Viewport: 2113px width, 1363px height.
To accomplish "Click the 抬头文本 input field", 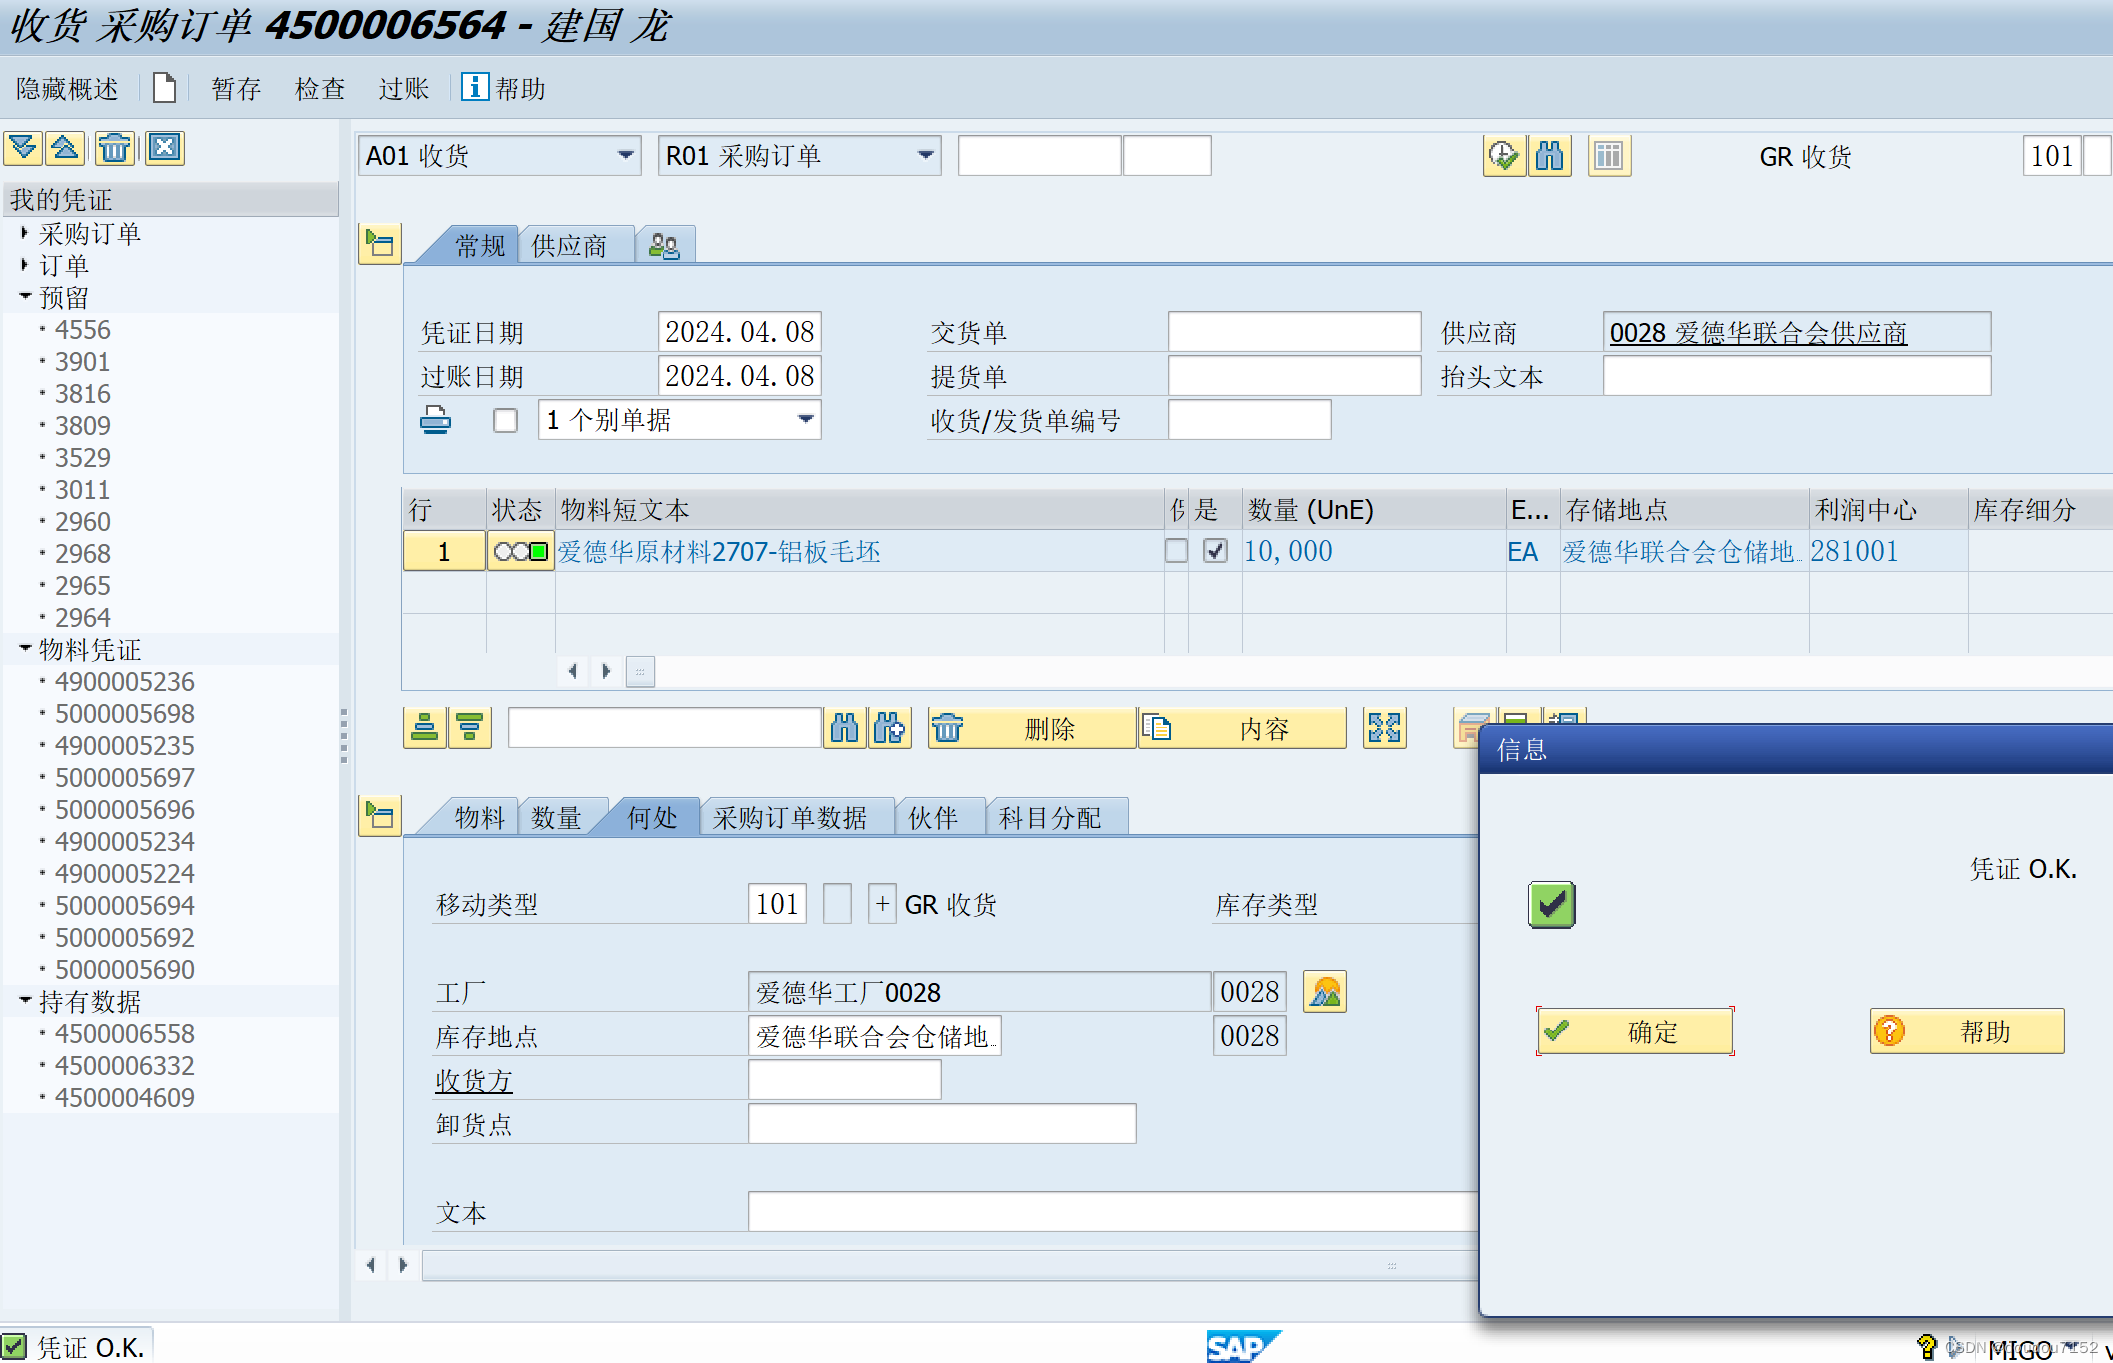I will click(1796, 376).
